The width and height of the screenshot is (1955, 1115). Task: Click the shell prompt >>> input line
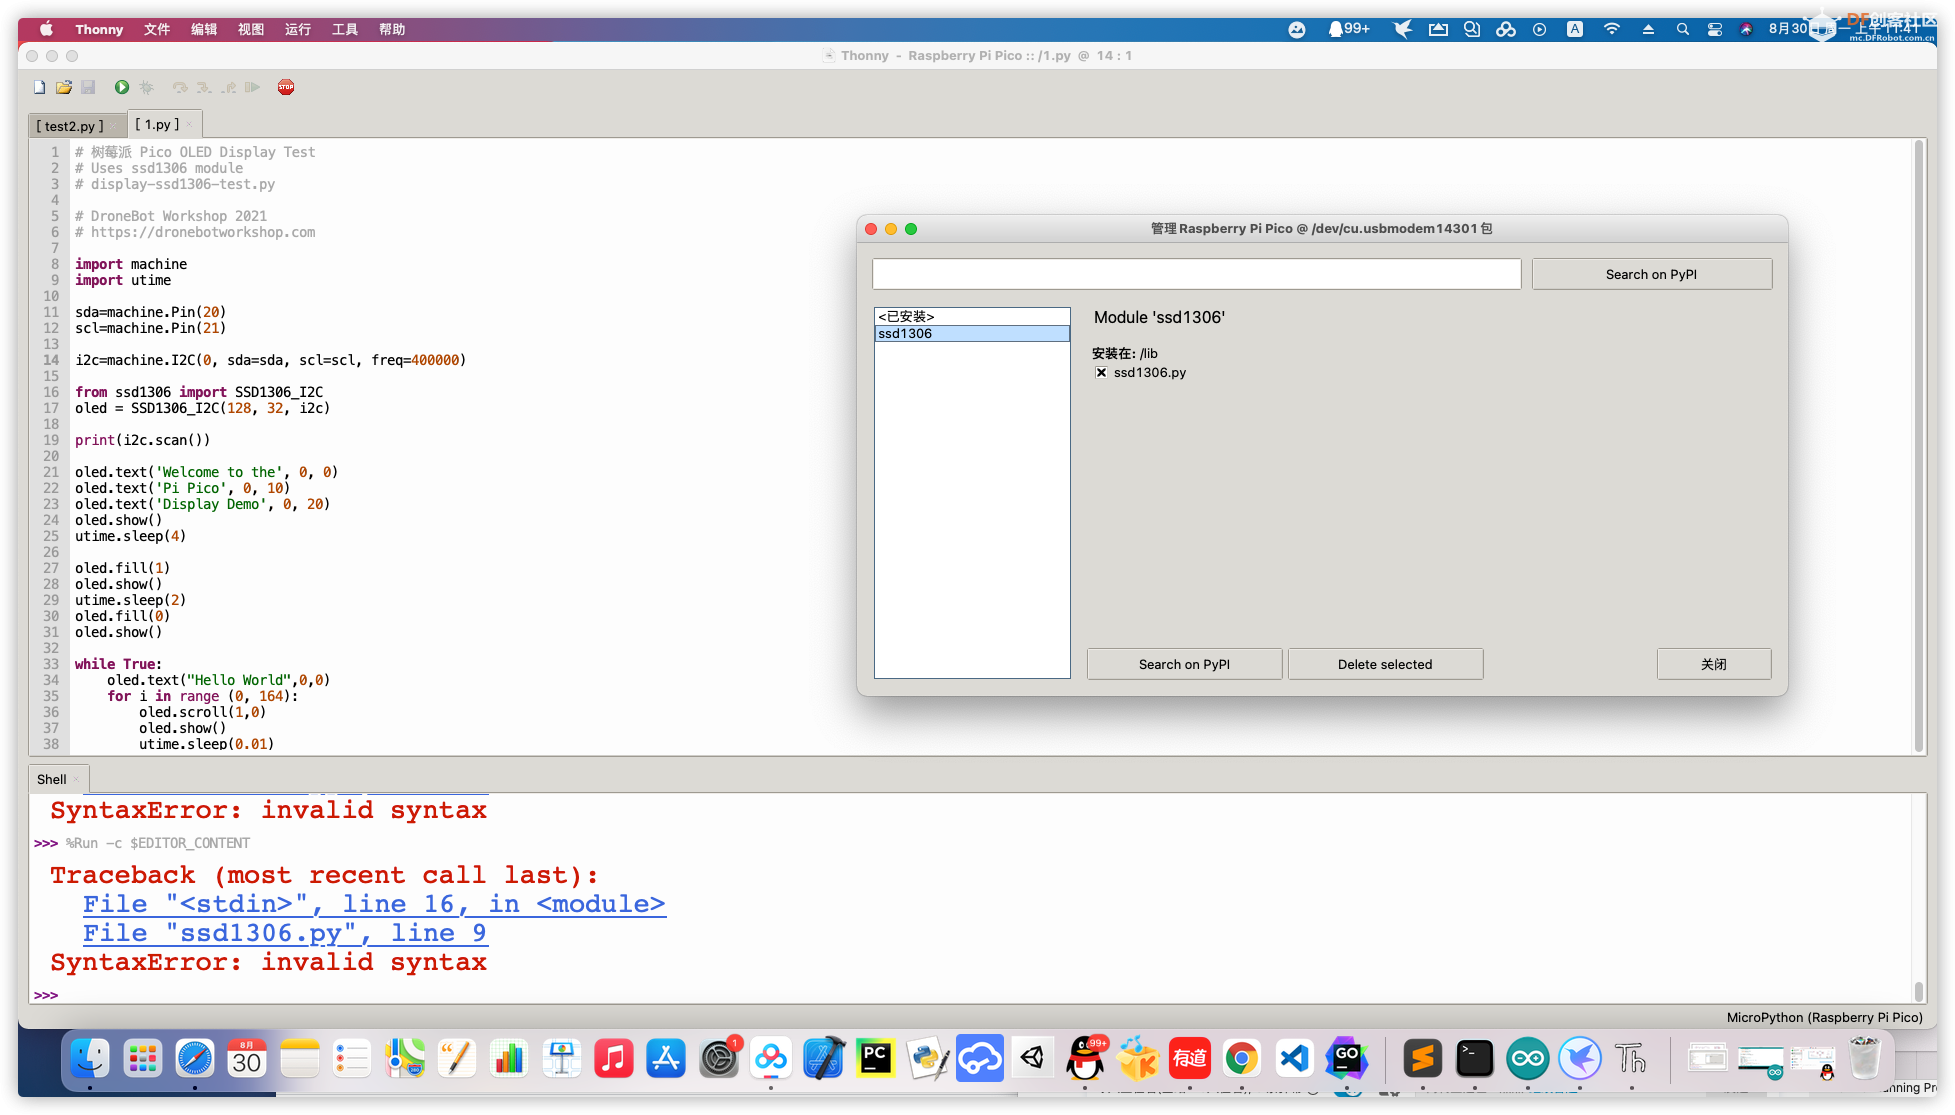tap(970, 995)
